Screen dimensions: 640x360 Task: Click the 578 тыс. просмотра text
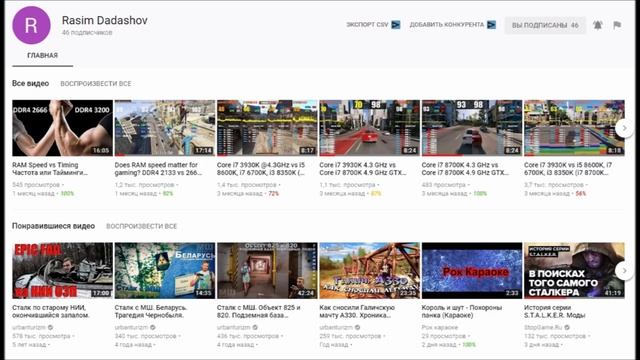pos(42,336)
